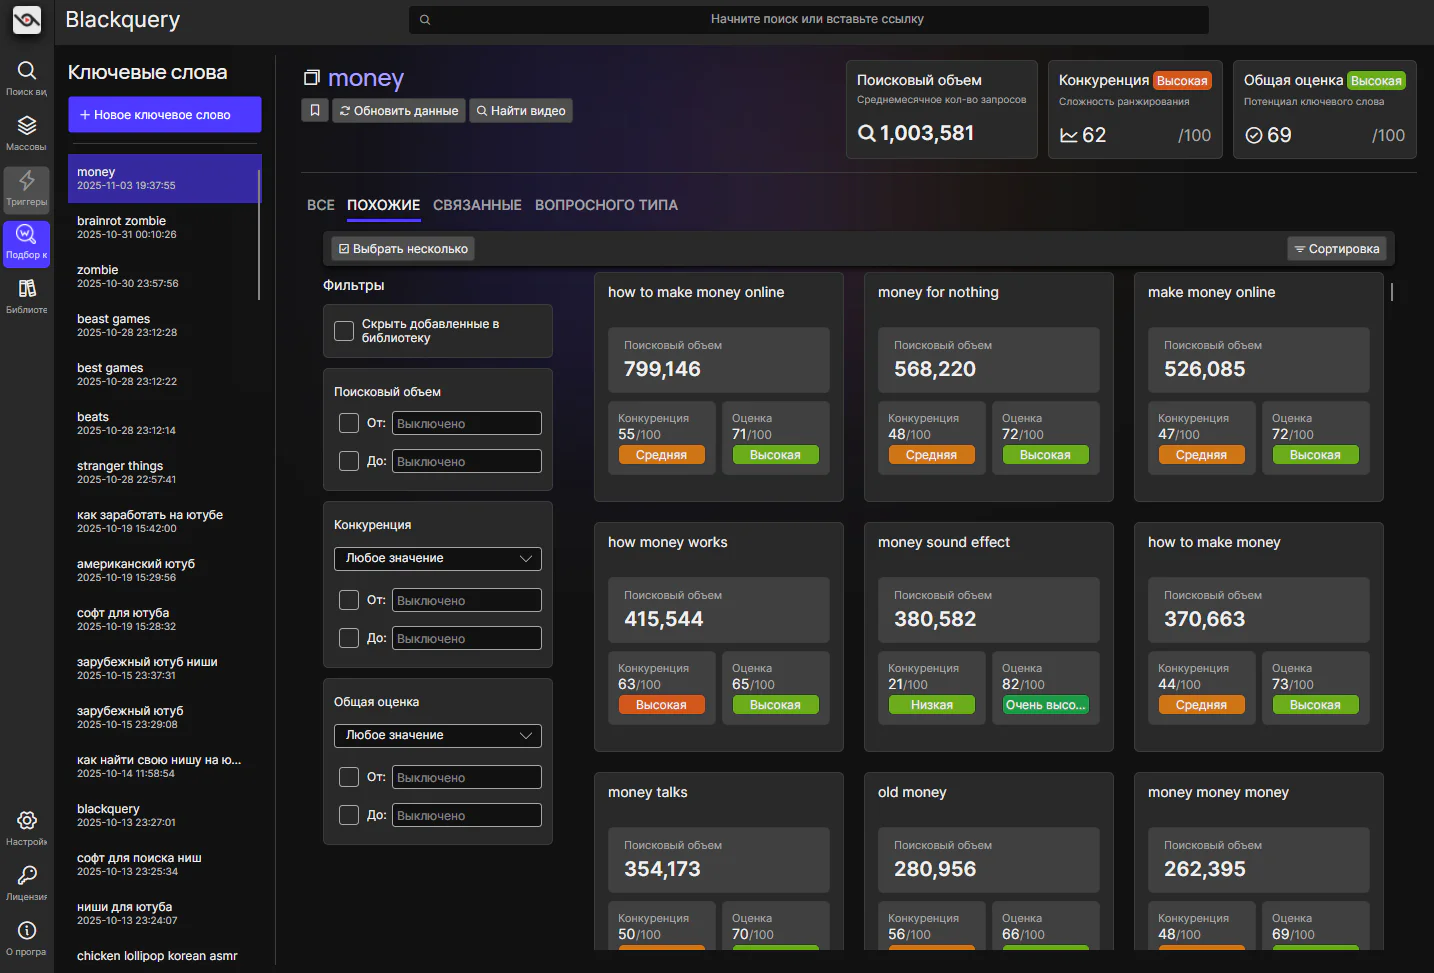The width and height of the screenshot is (1434, 973).
Task: Switch to the СВЯЗАННЫЕ tab
Action: [x=477, y=205]
